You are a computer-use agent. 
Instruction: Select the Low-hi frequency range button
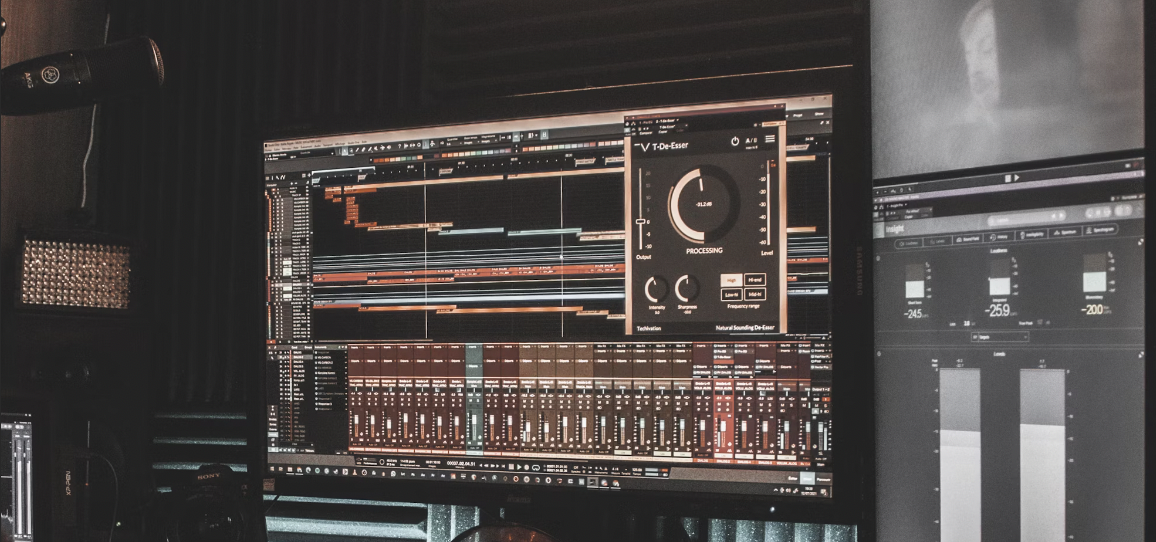click(731, 295)
